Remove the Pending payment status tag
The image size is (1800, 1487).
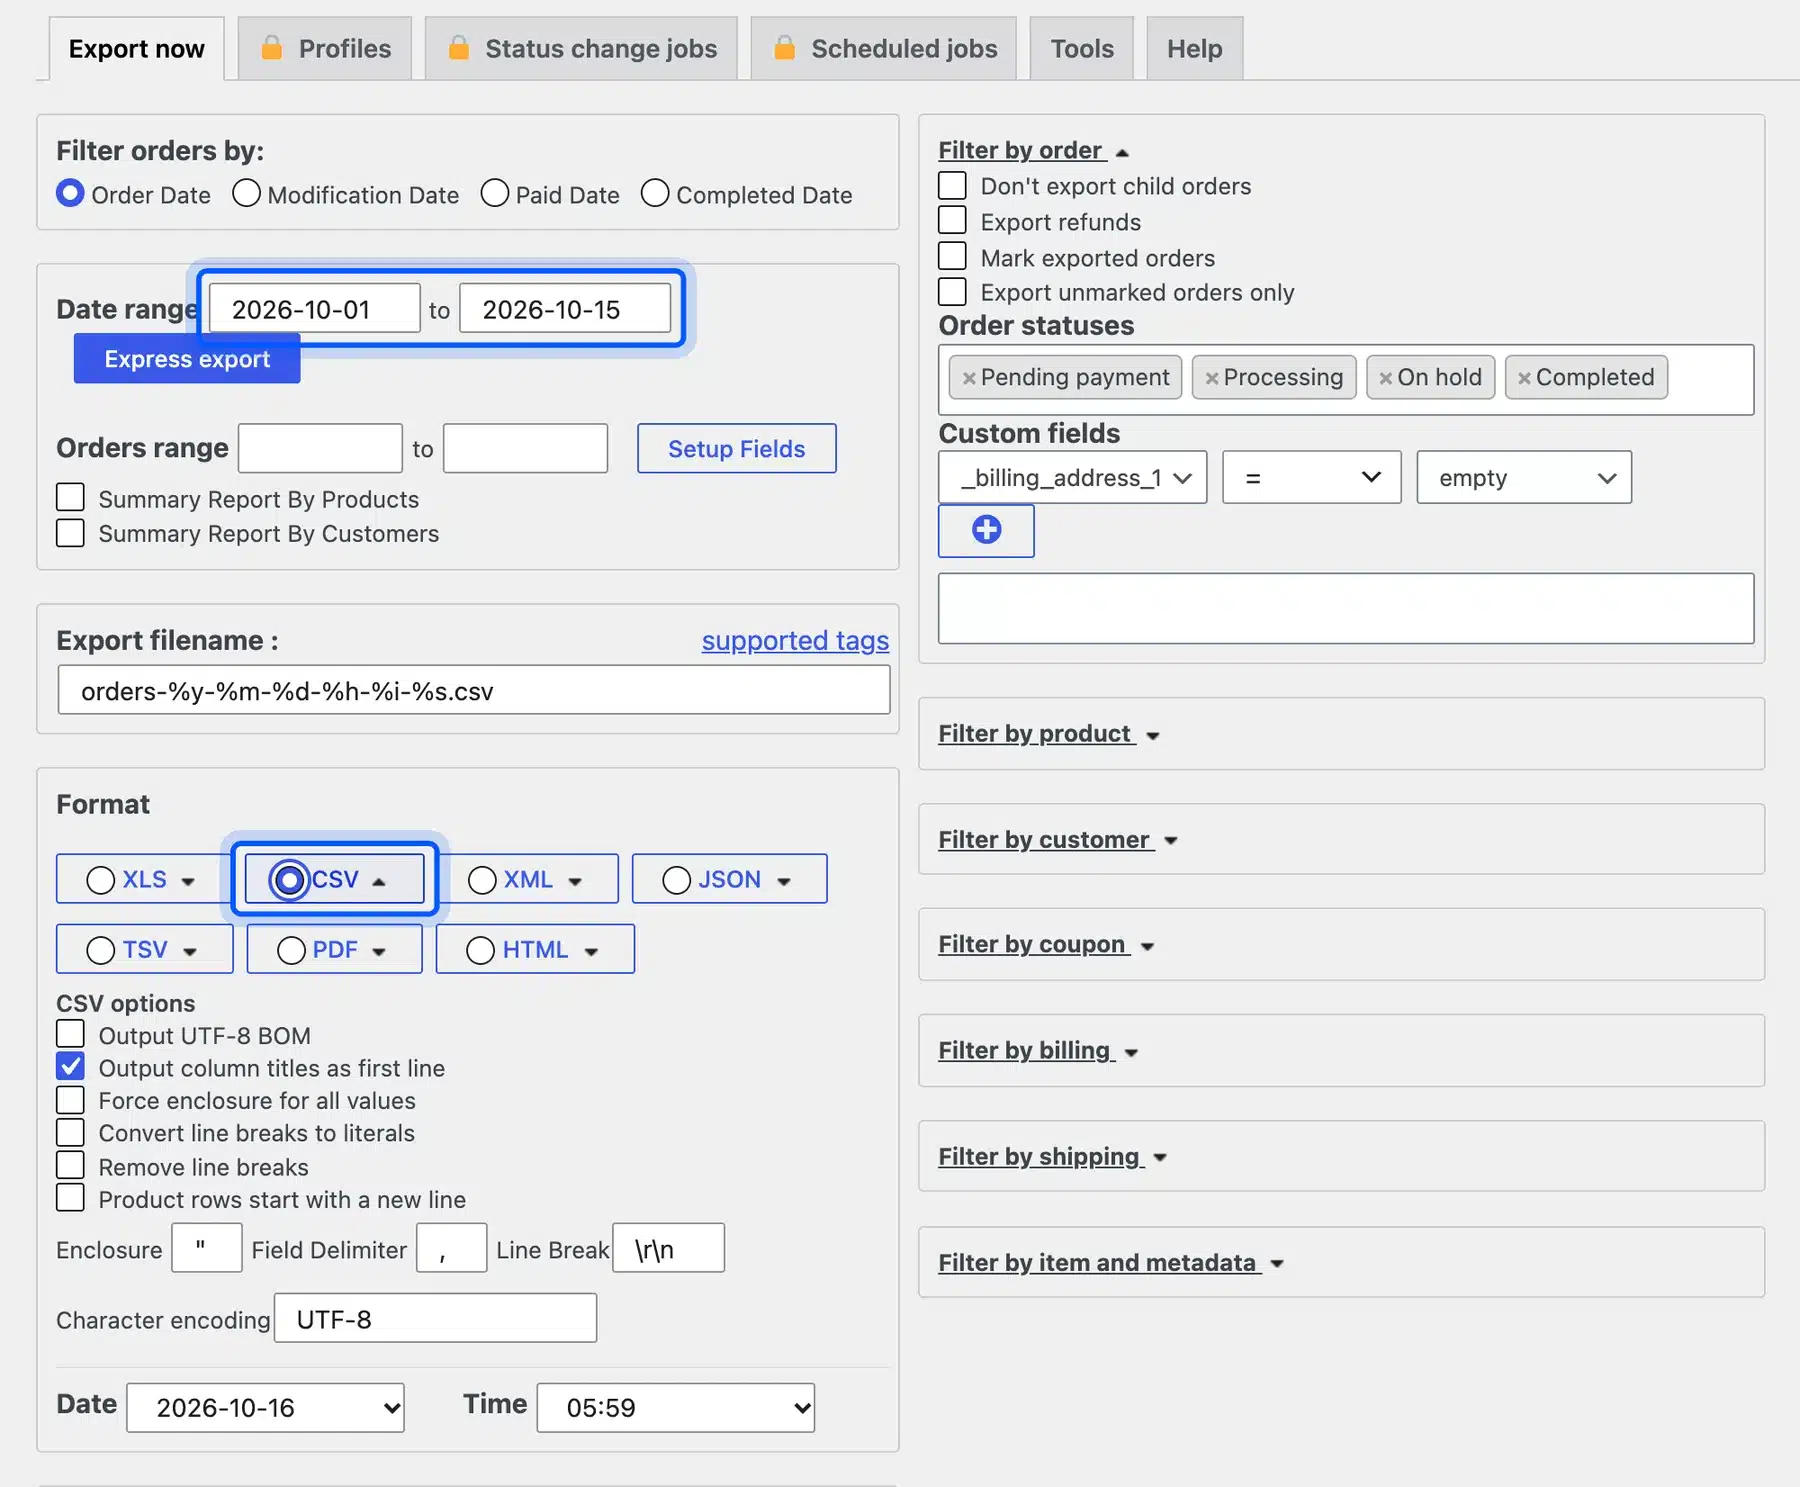point(968,378)
